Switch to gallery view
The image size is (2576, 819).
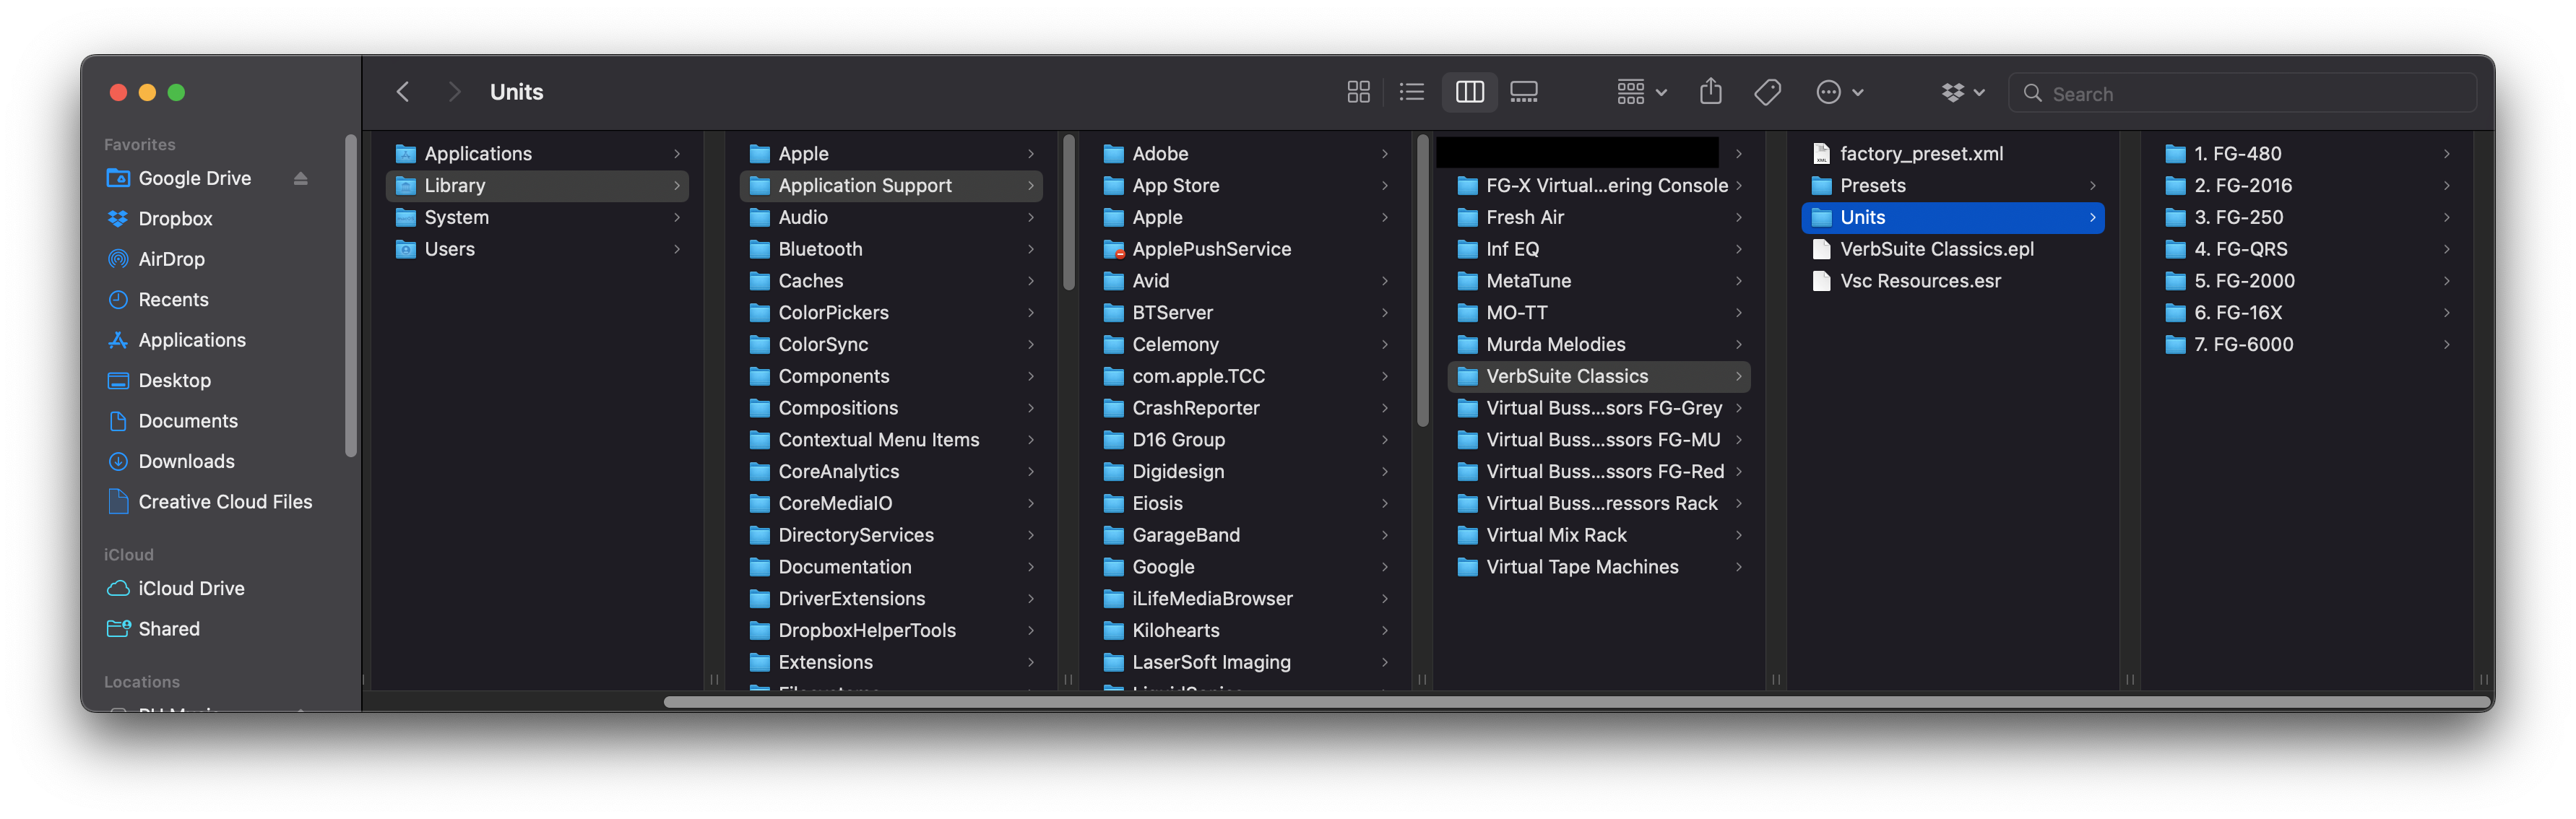1524,92
